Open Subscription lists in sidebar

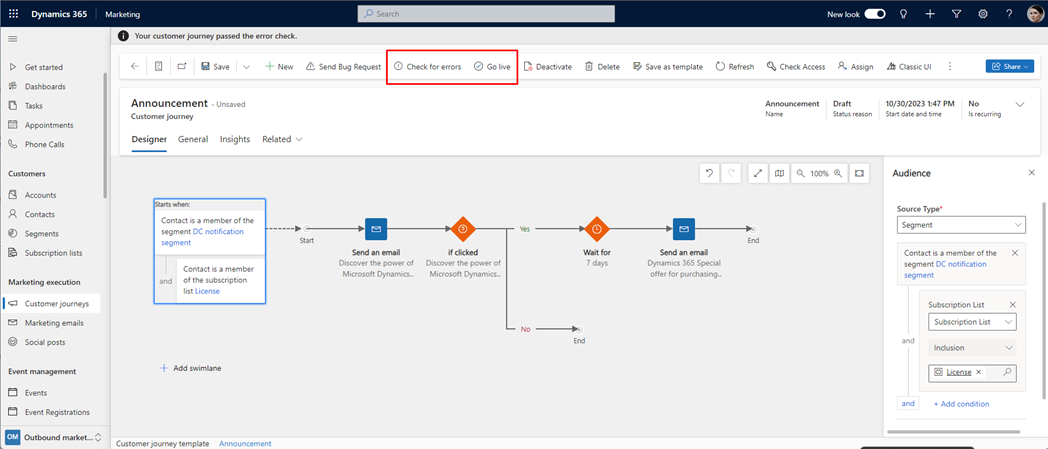pos(51,253)
